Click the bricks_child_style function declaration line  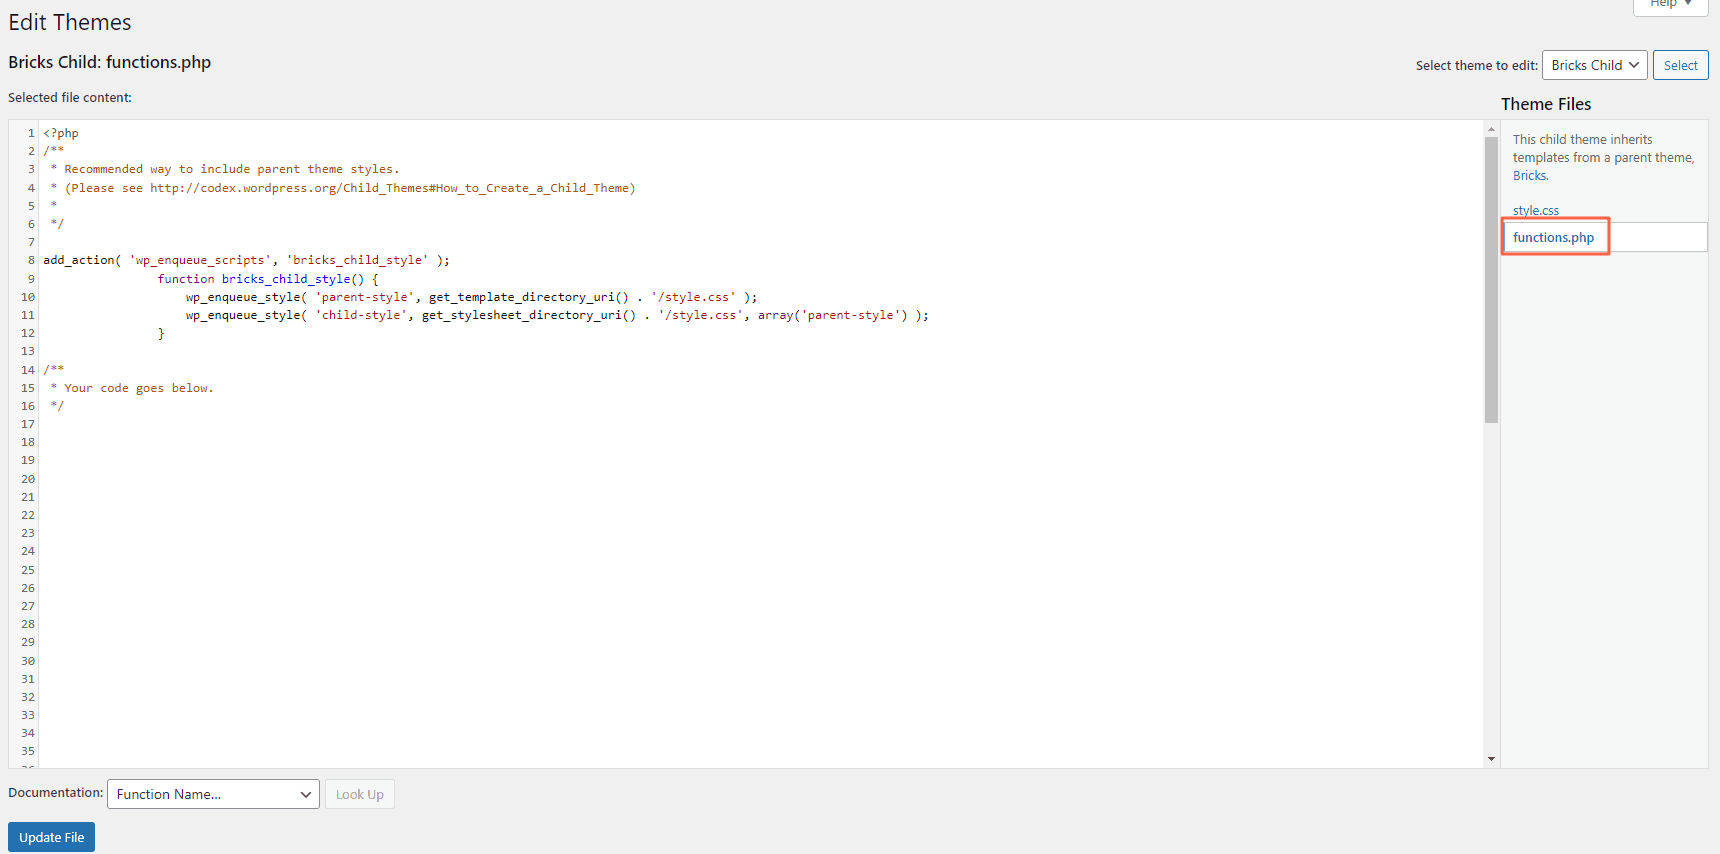pos(267,279)
